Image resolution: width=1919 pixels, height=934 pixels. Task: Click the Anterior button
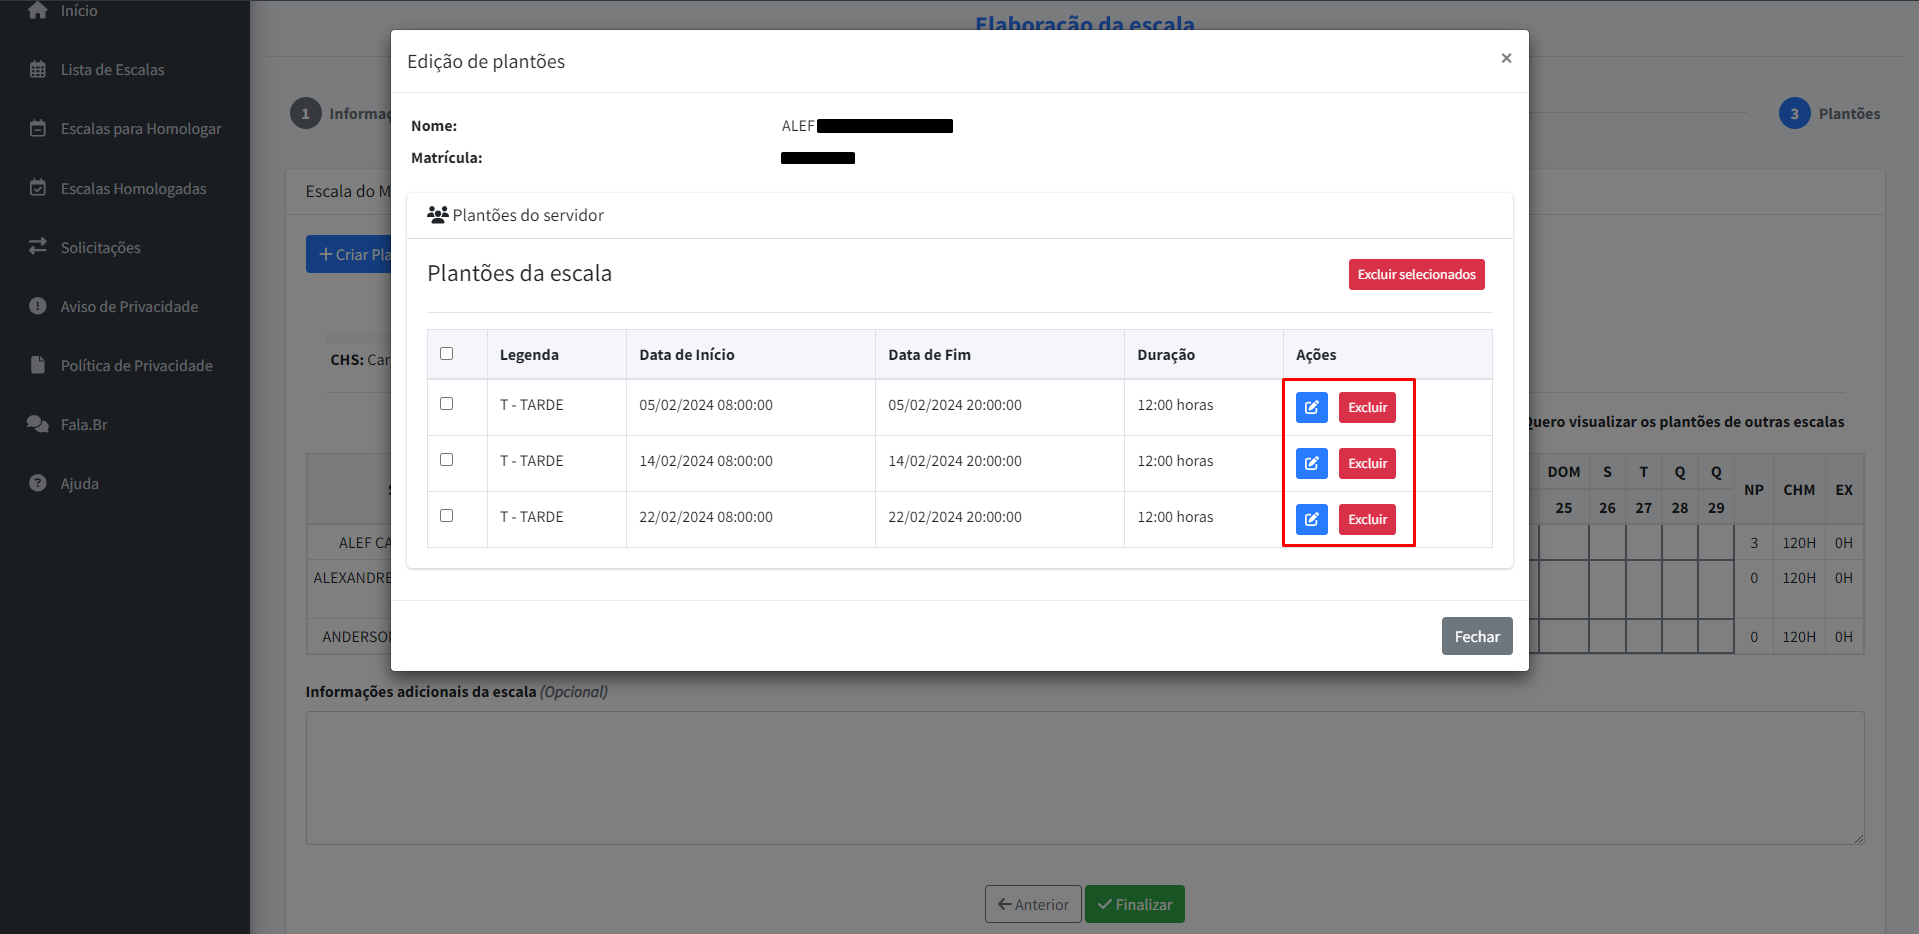1033,904
